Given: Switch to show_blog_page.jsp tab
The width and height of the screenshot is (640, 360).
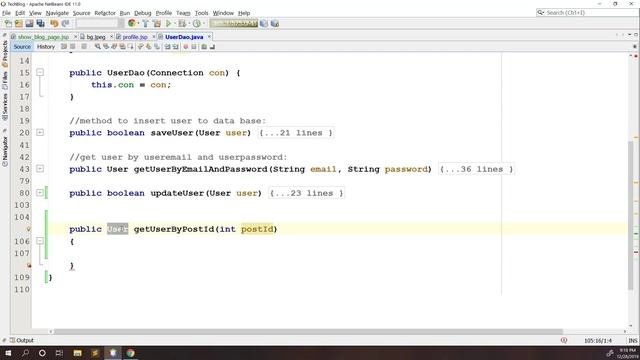Looking at the screenshot, I should coord(43,37).
